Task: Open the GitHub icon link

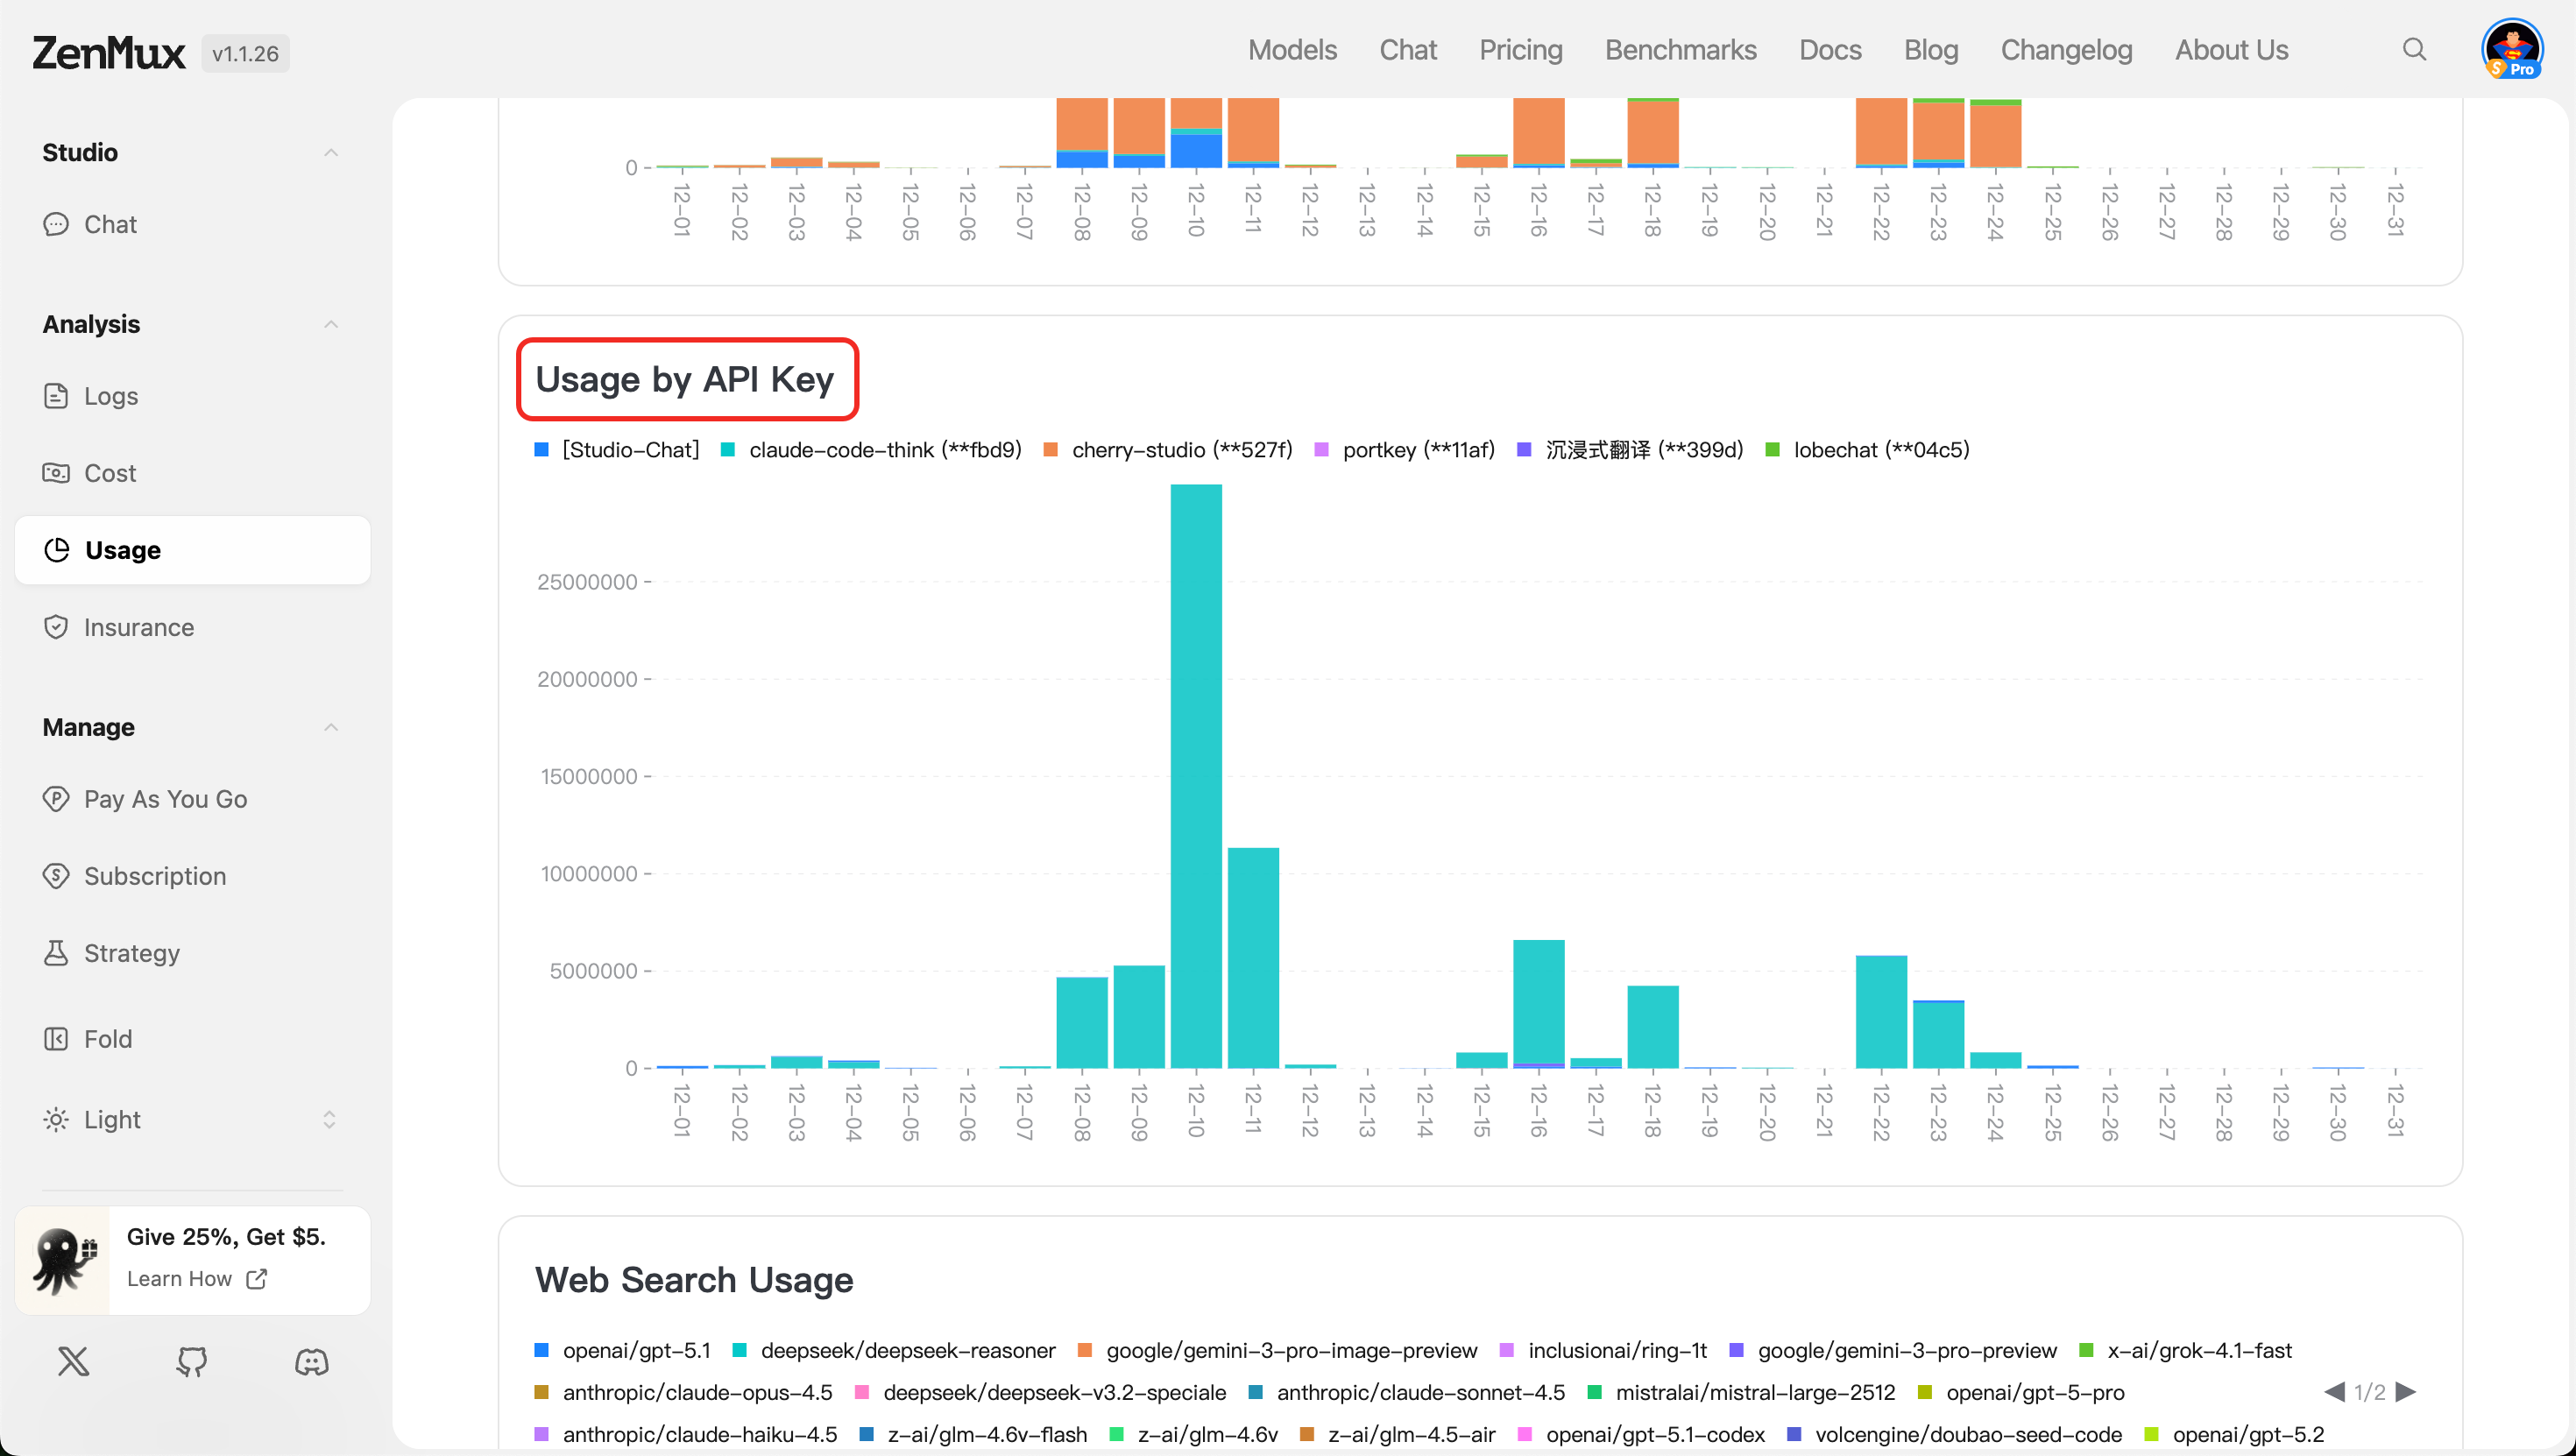Action: coord(192,1361)
